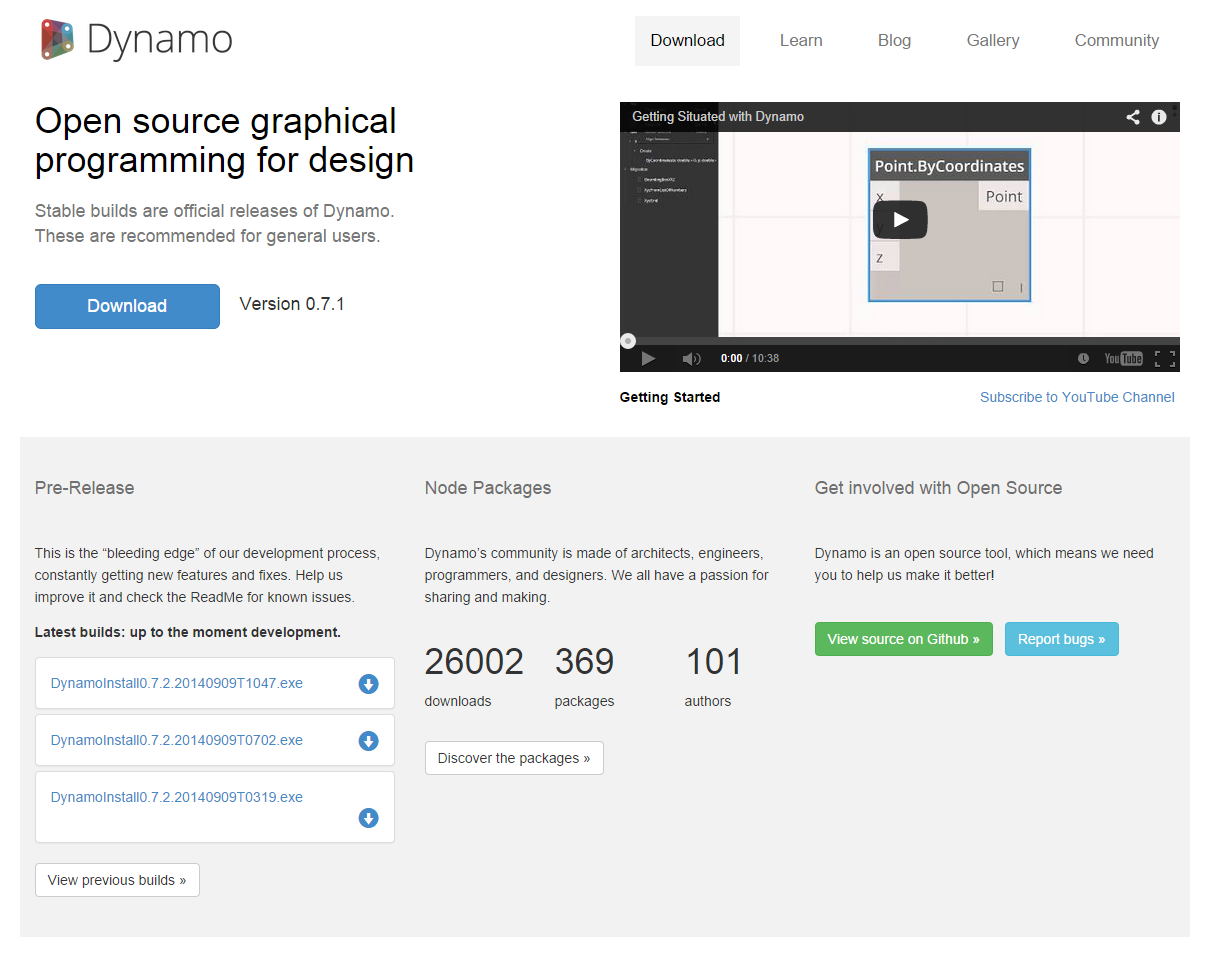Viewport: 1206px width, 955px height.
Task: Click the 369 packages count
Action: 584,662
